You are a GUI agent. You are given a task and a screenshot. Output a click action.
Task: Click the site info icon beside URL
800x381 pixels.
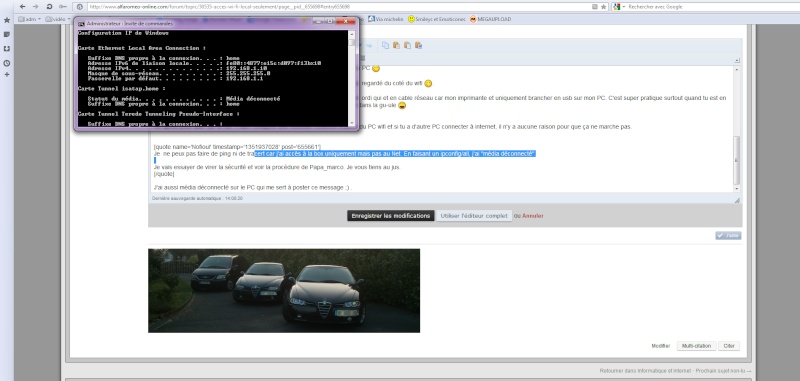(x=80, y=7)
